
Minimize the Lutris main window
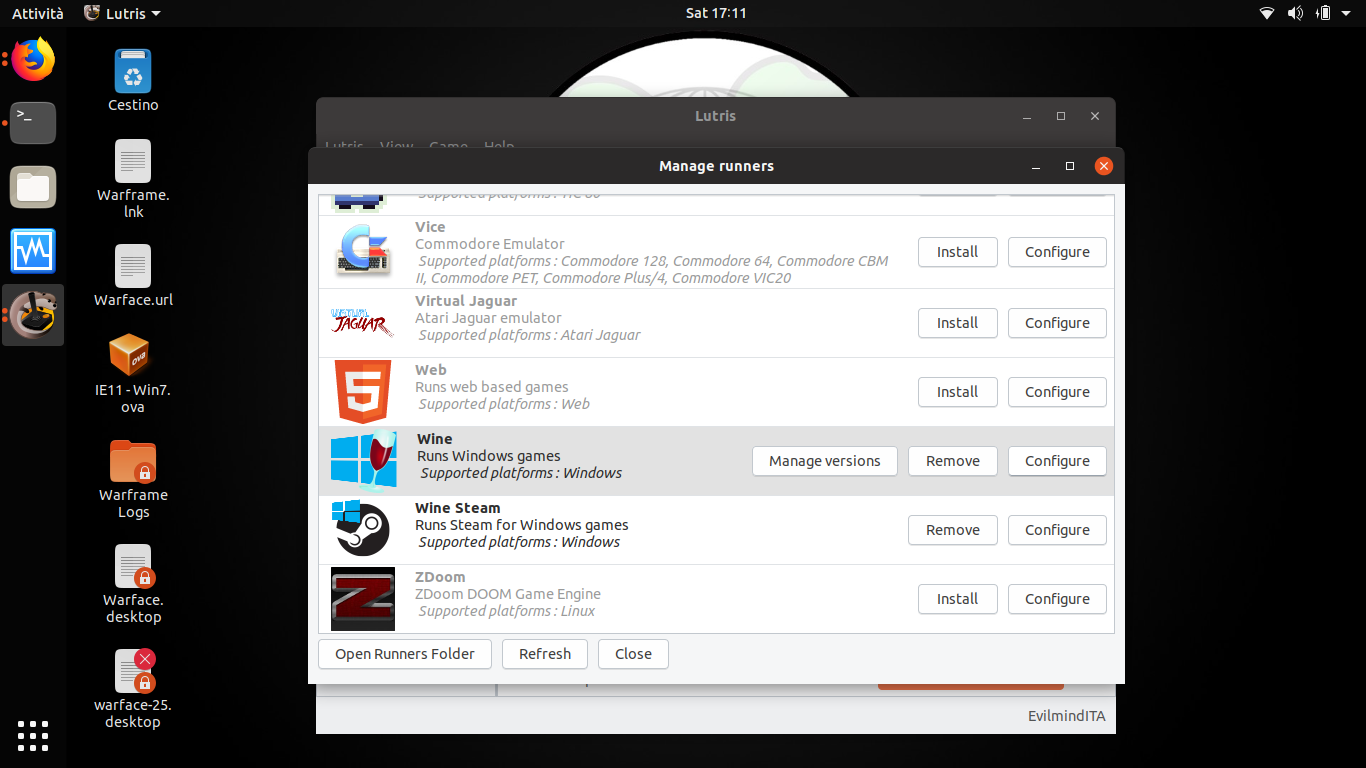(x=1027, y=116)
